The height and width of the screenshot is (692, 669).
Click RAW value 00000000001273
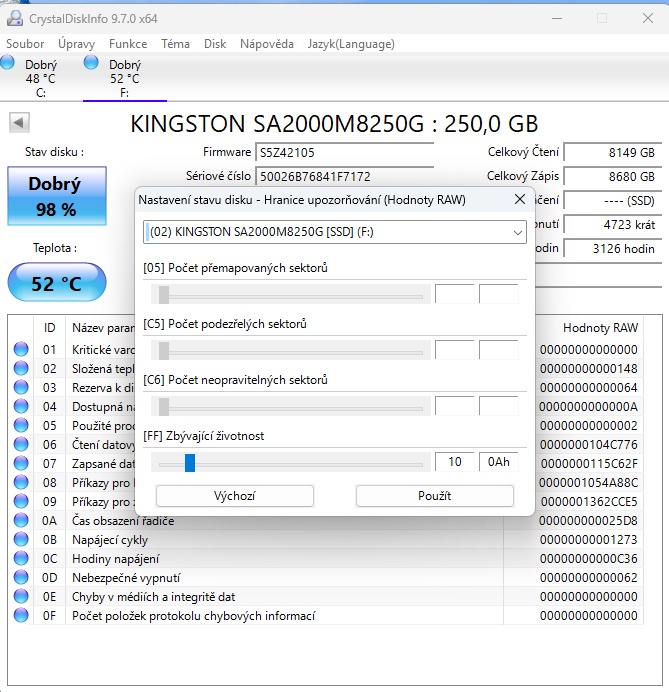pos(589,539)
